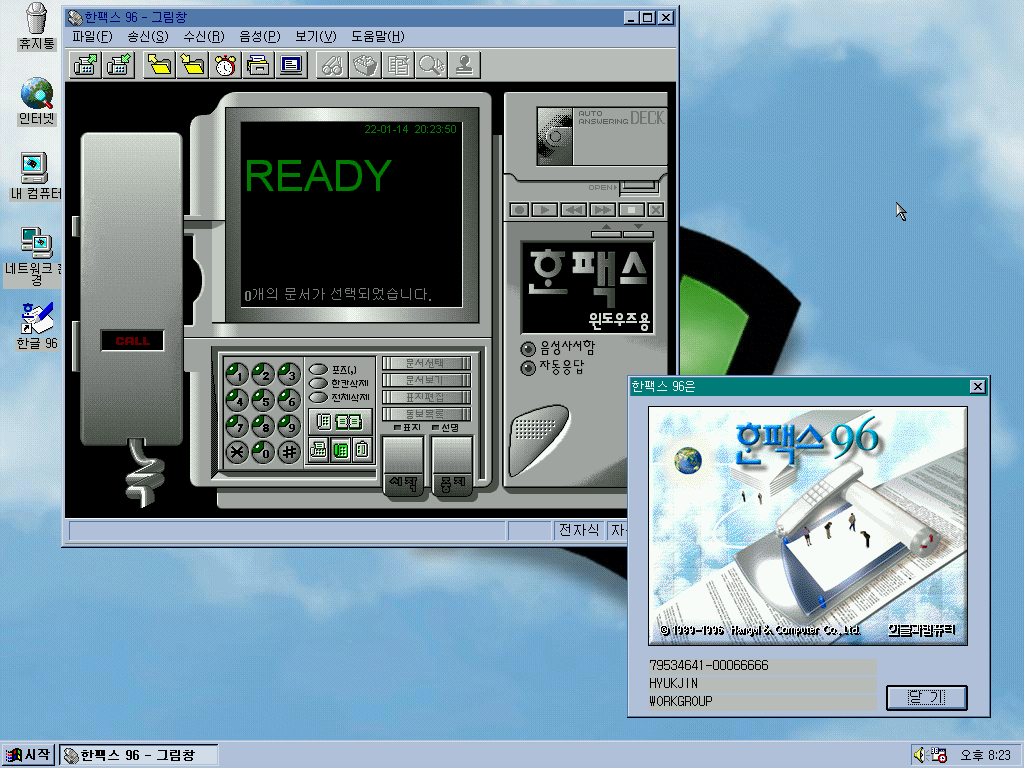Click the receive fax toolbar icon
Screen dimensions: 1024x768
pos(118,65)
